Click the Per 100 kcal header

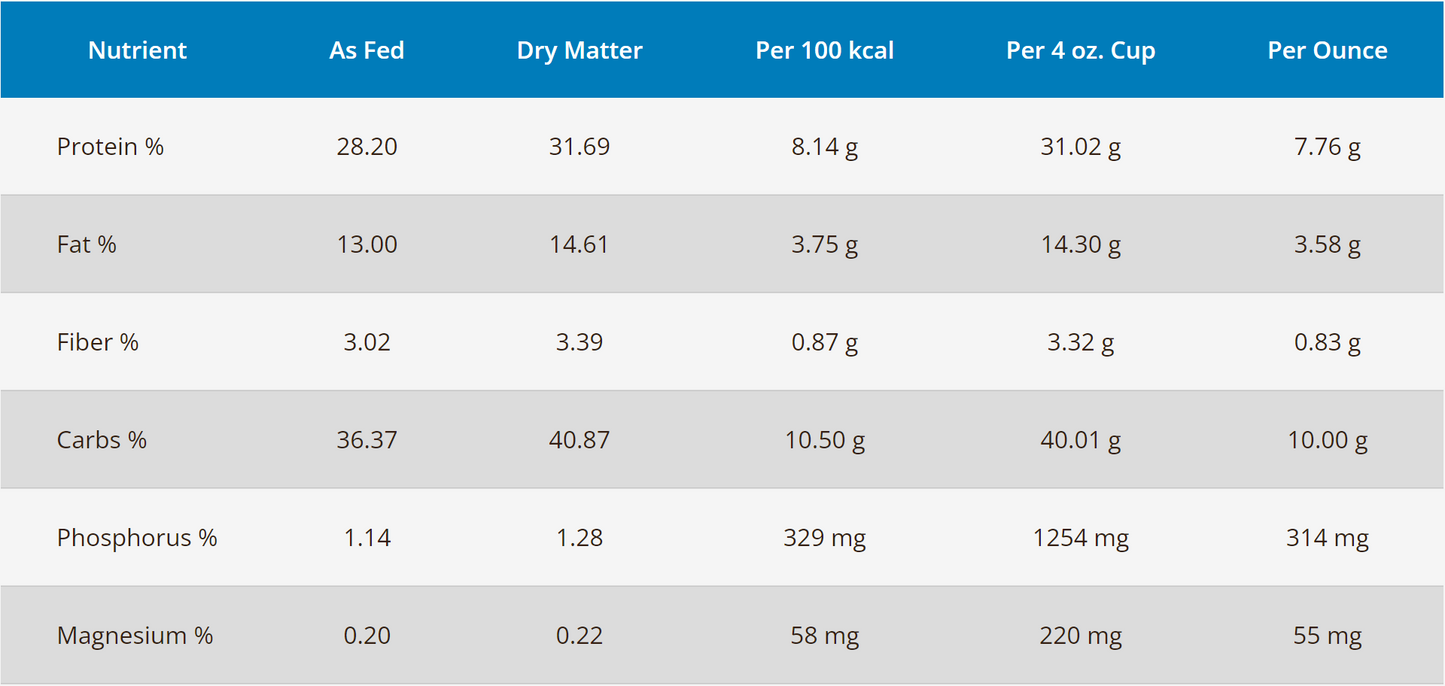(825, 51)
